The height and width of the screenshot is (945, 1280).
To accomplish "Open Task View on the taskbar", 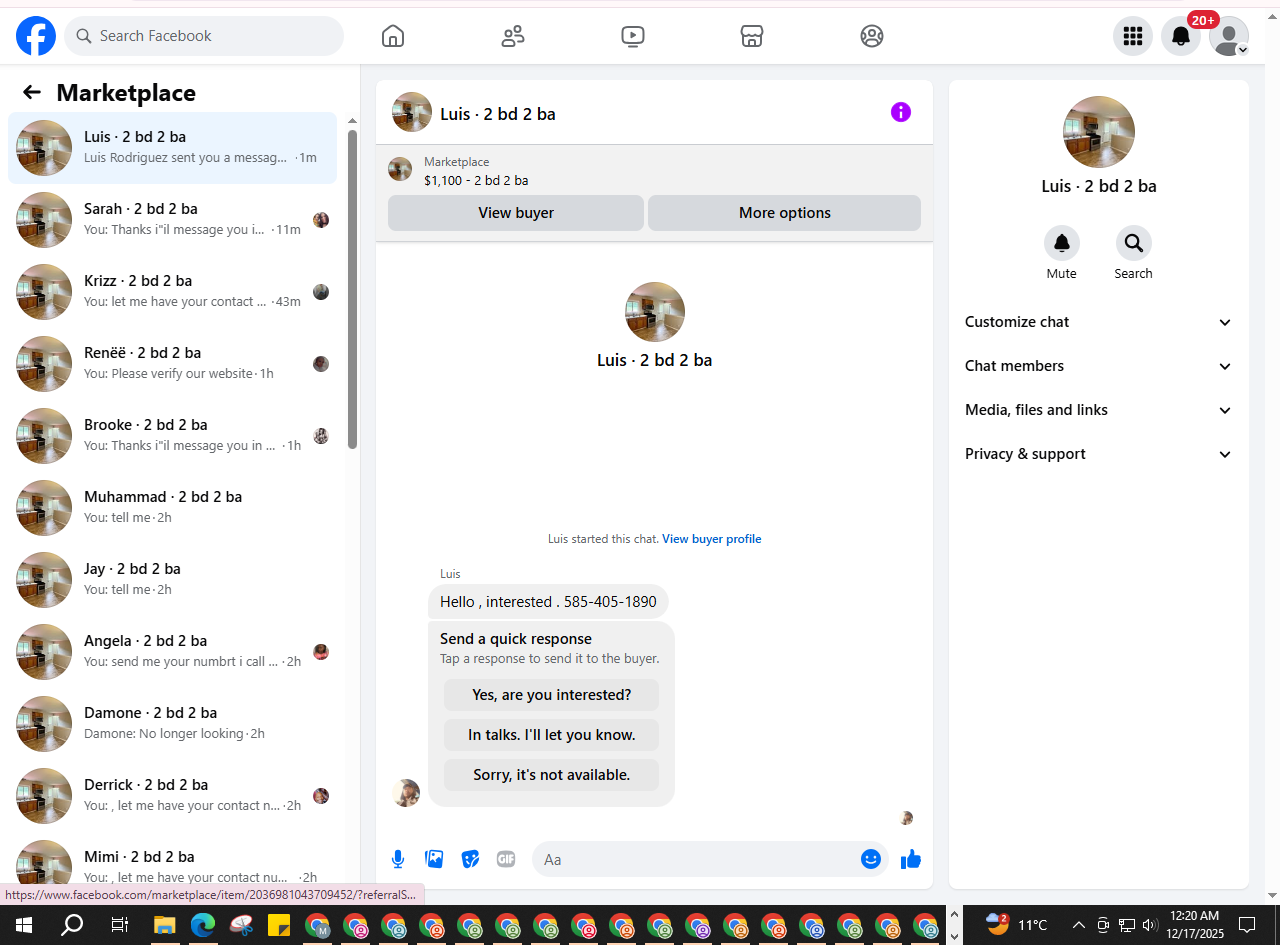I will (119, 925).
